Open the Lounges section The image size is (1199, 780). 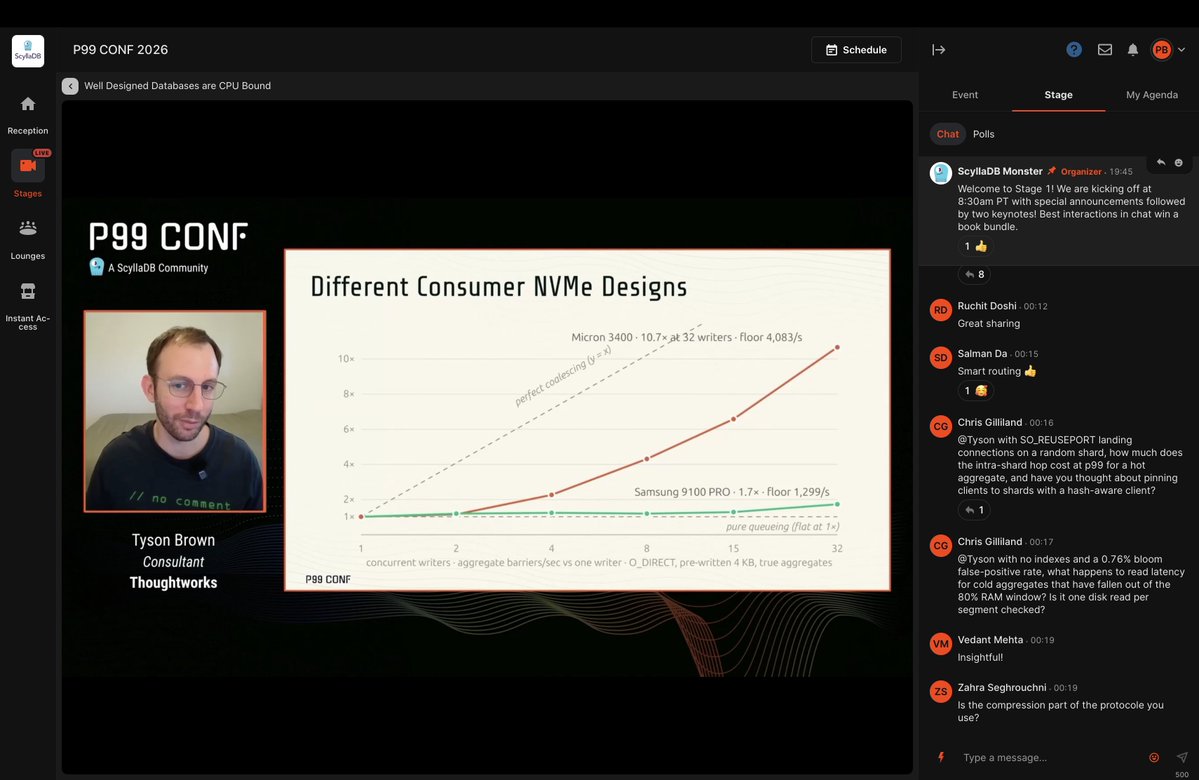(28, 239)
